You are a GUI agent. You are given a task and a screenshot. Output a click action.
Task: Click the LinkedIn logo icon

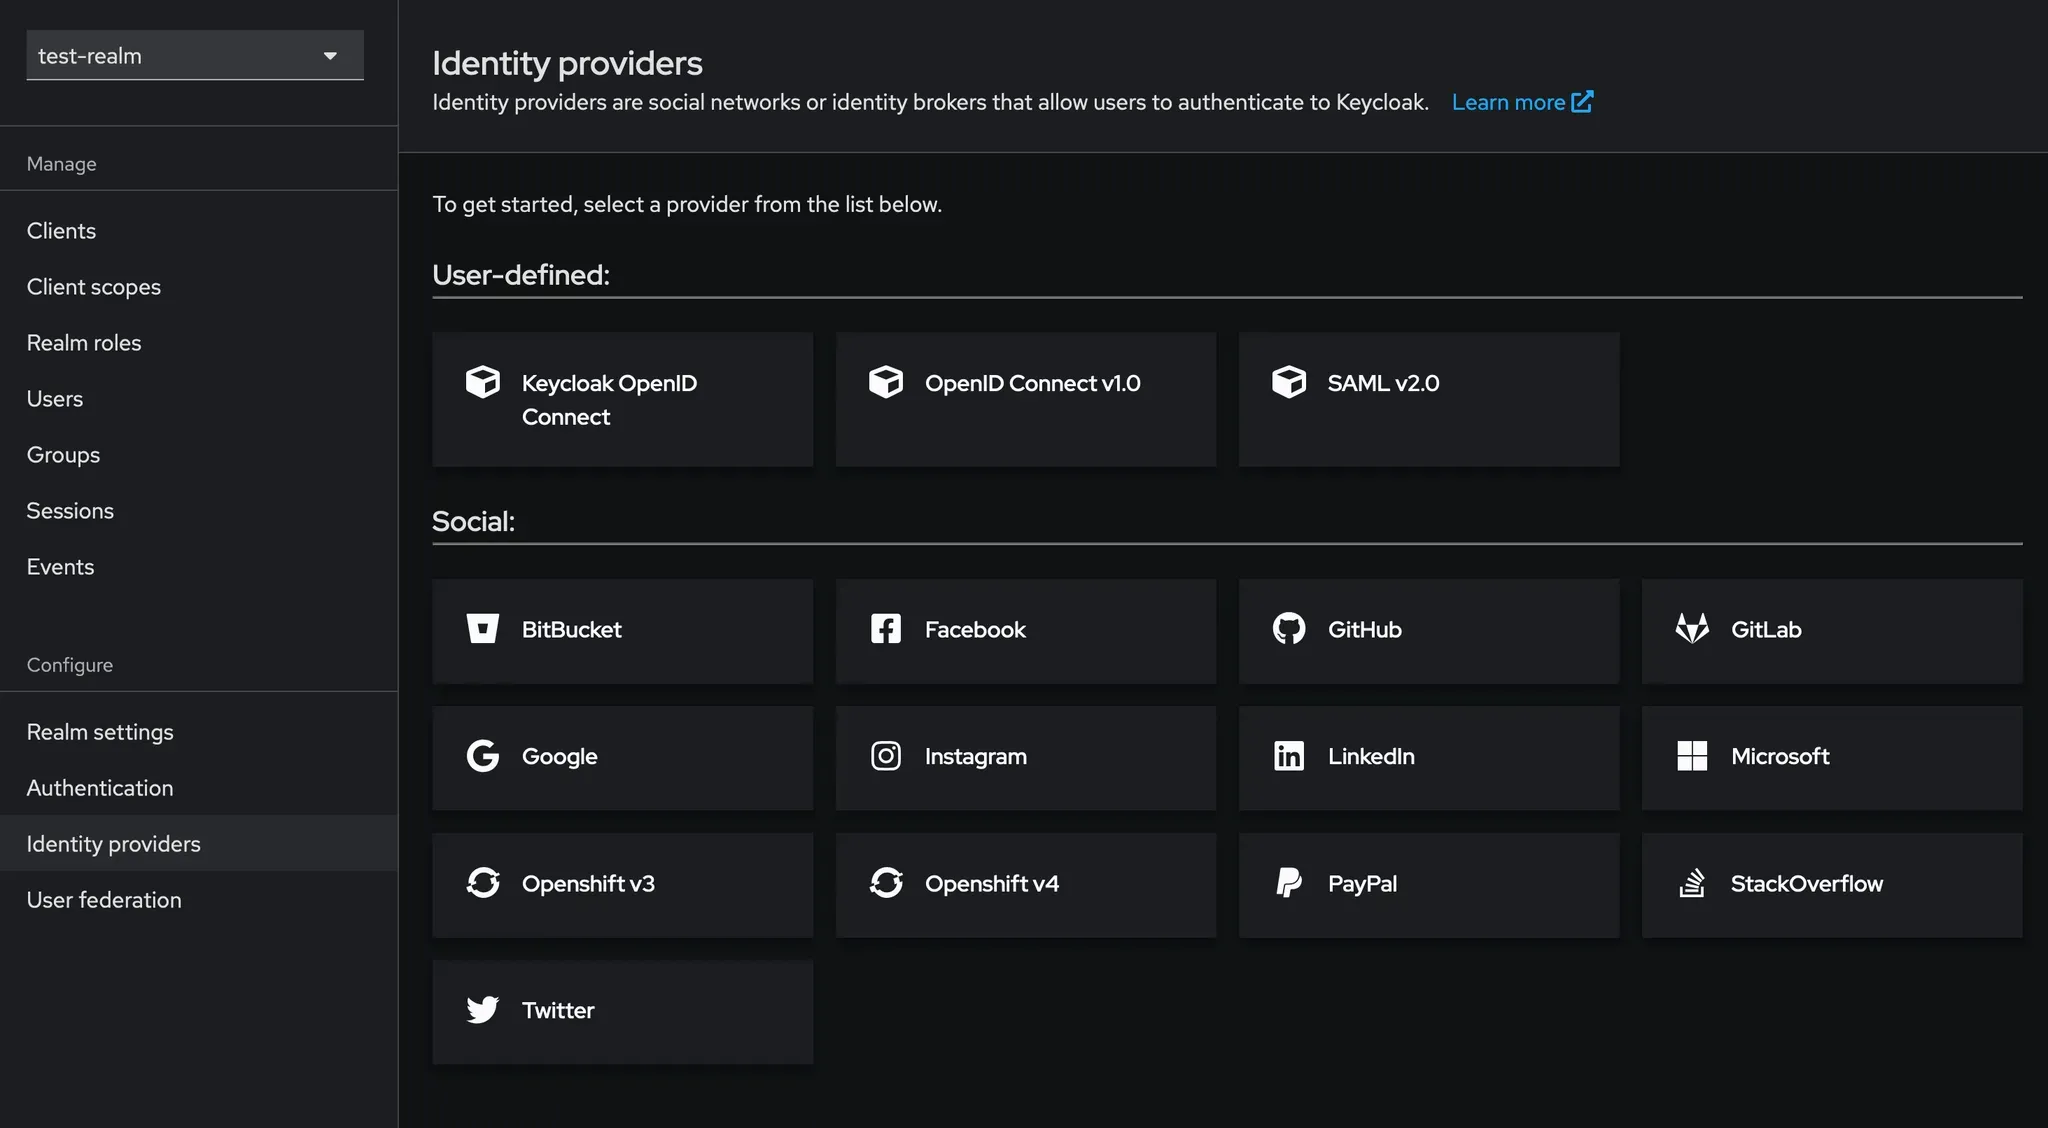tap(1289, 756)
